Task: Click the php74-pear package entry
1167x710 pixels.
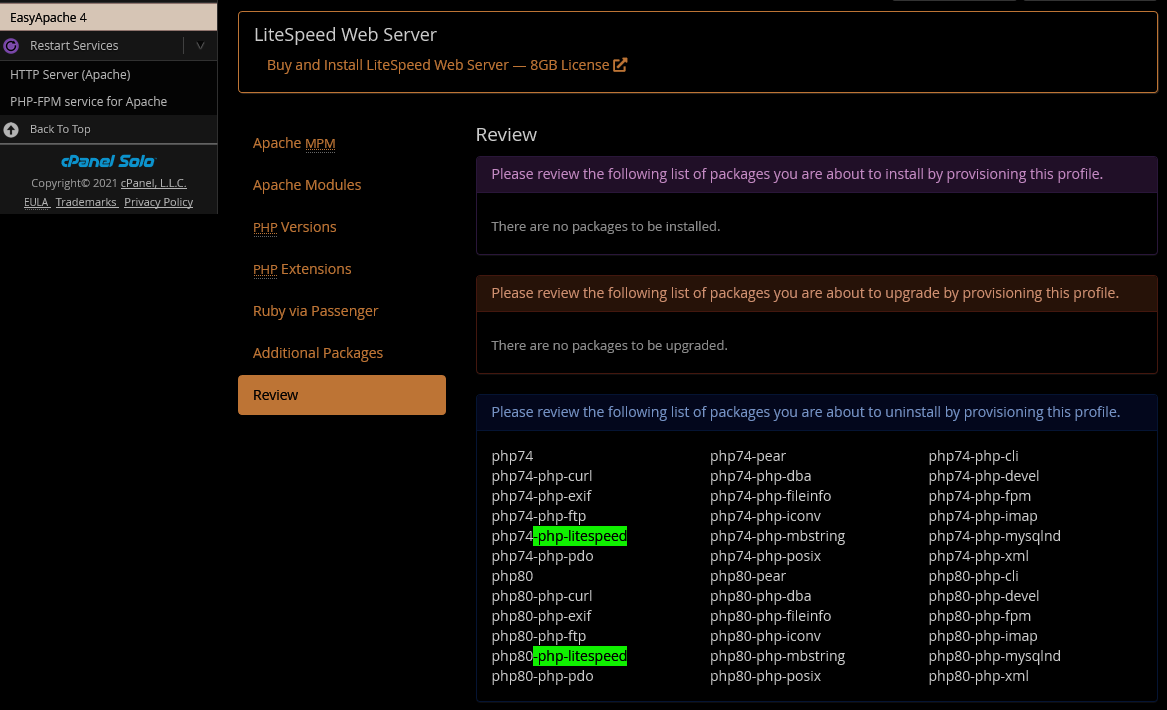Action: point(747,456)
